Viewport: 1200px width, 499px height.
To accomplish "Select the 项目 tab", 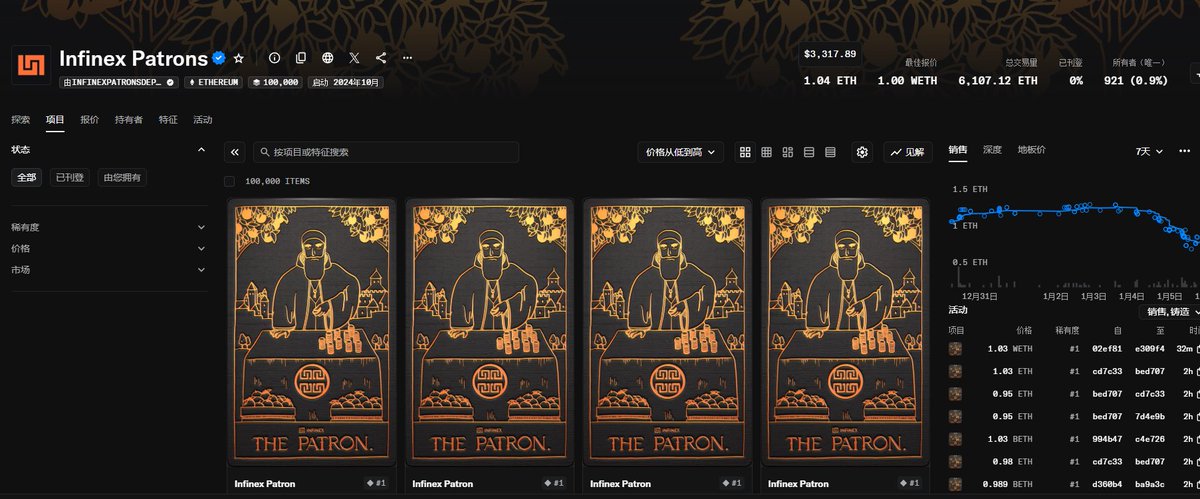I will pyautogui.click(x=55, y=120).
